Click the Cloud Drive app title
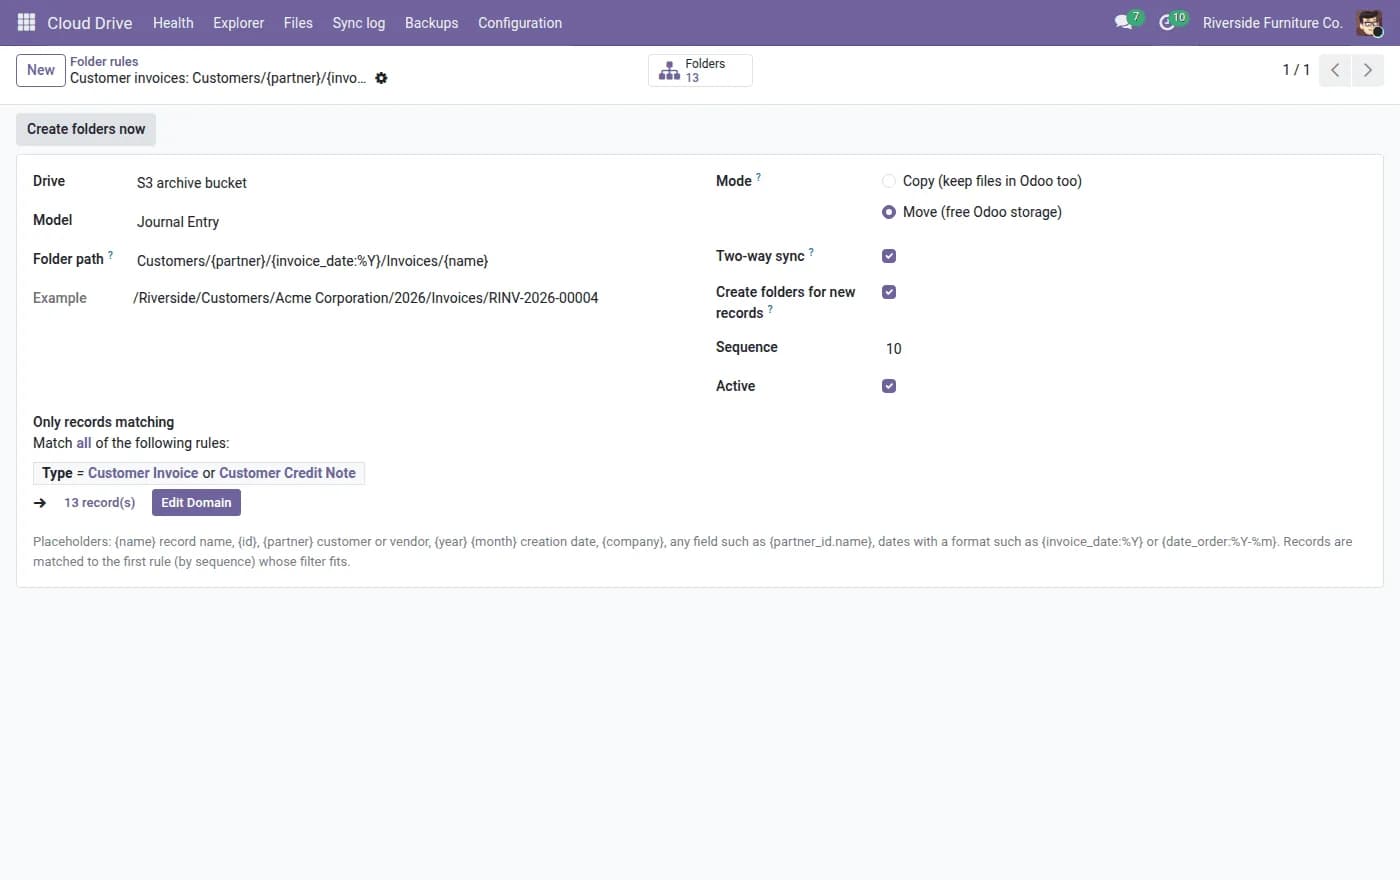Viewport: 1400px width, 880px height. (90, 22)
